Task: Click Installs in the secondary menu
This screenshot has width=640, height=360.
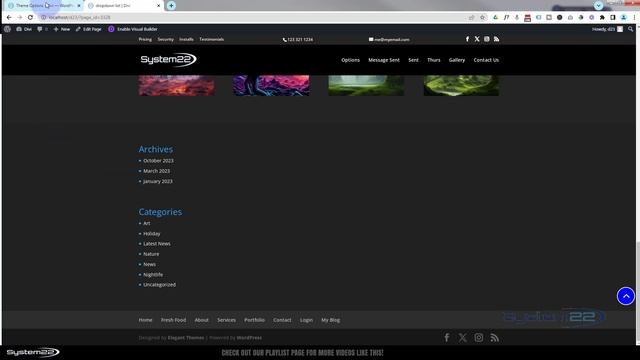Action: click(x=186, y=39)
